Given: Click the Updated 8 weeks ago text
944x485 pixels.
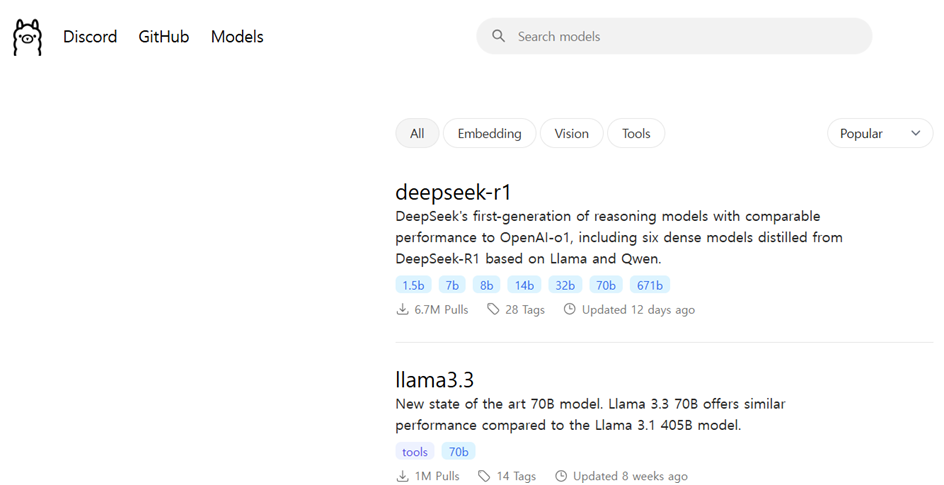Looking at the screenshot, I should [x=630, y=476].
